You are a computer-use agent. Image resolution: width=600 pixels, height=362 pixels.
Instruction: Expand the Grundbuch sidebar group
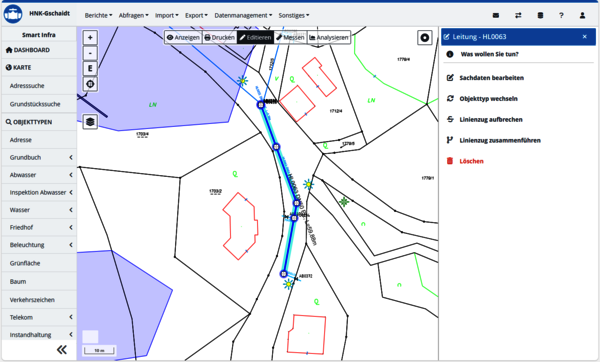pos(39,157)
